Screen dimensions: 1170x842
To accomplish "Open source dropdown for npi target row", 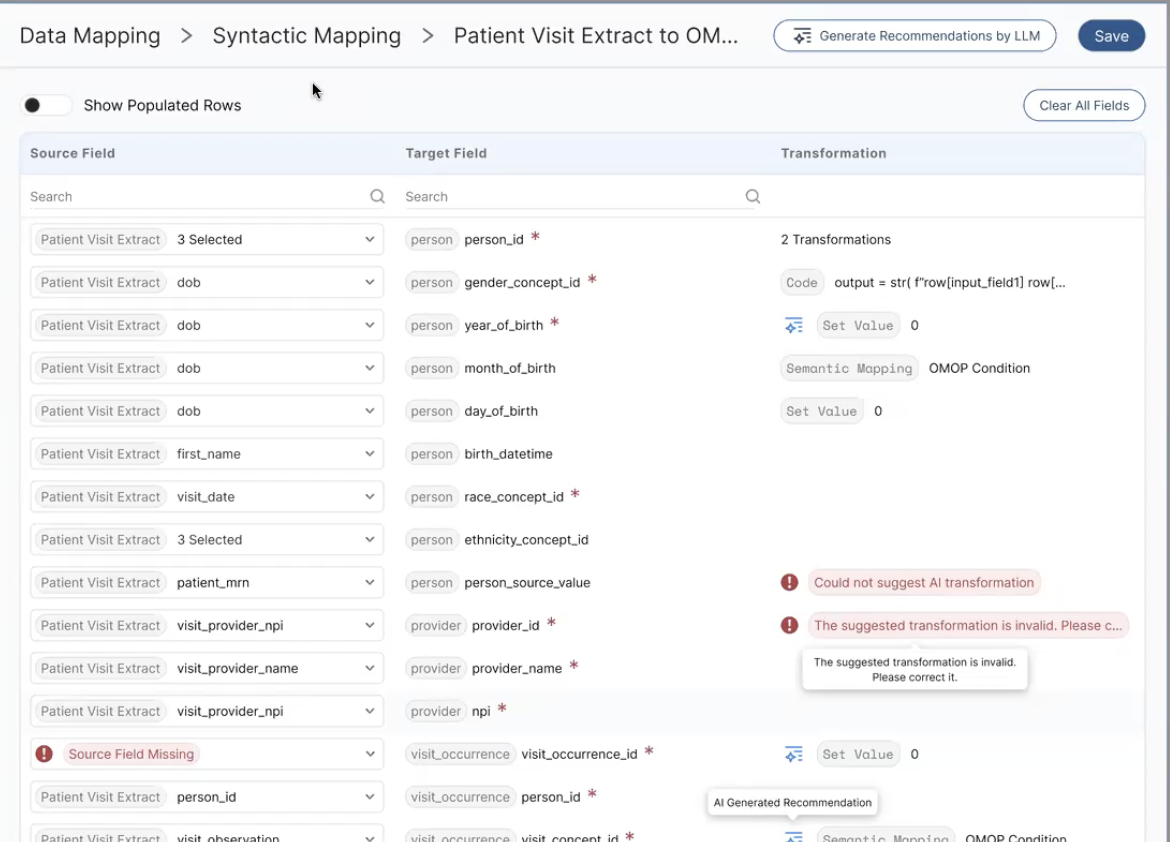I will pos(207,711).
